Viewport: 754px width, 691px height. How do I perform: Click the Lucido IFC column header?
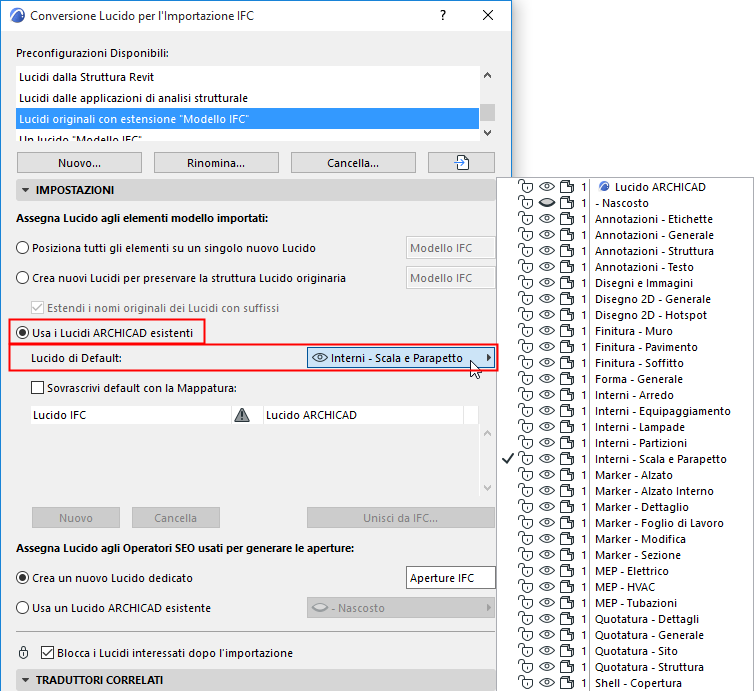[x=131, y=415]
